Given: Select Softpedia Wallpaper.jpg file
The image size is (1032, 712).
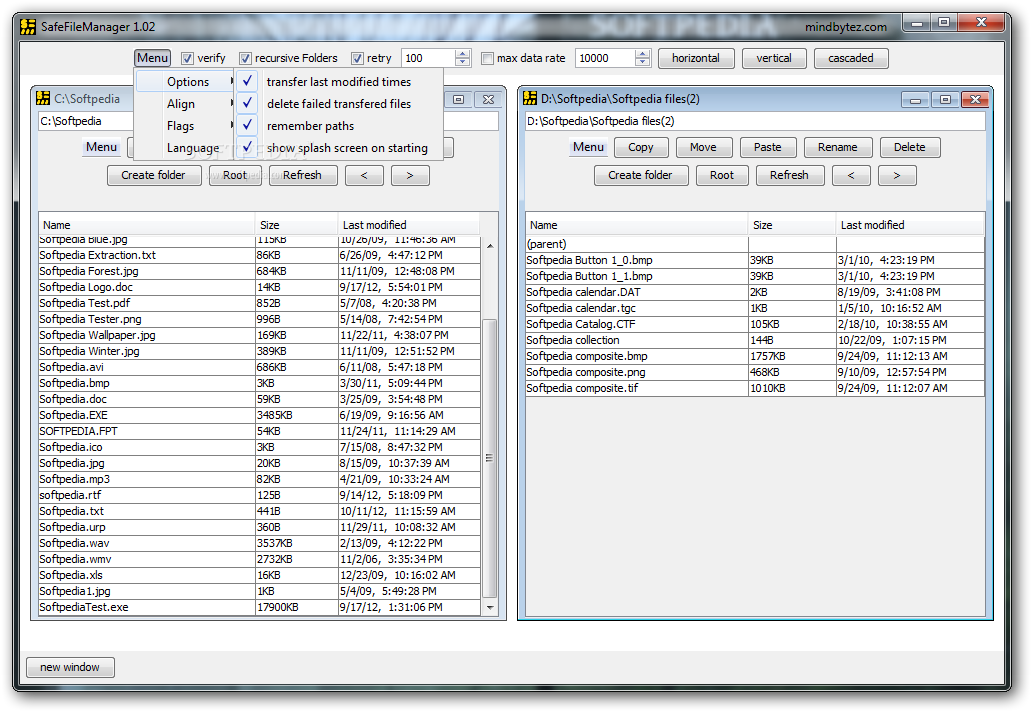Looking at the screenshot, I should click(259, 335).
